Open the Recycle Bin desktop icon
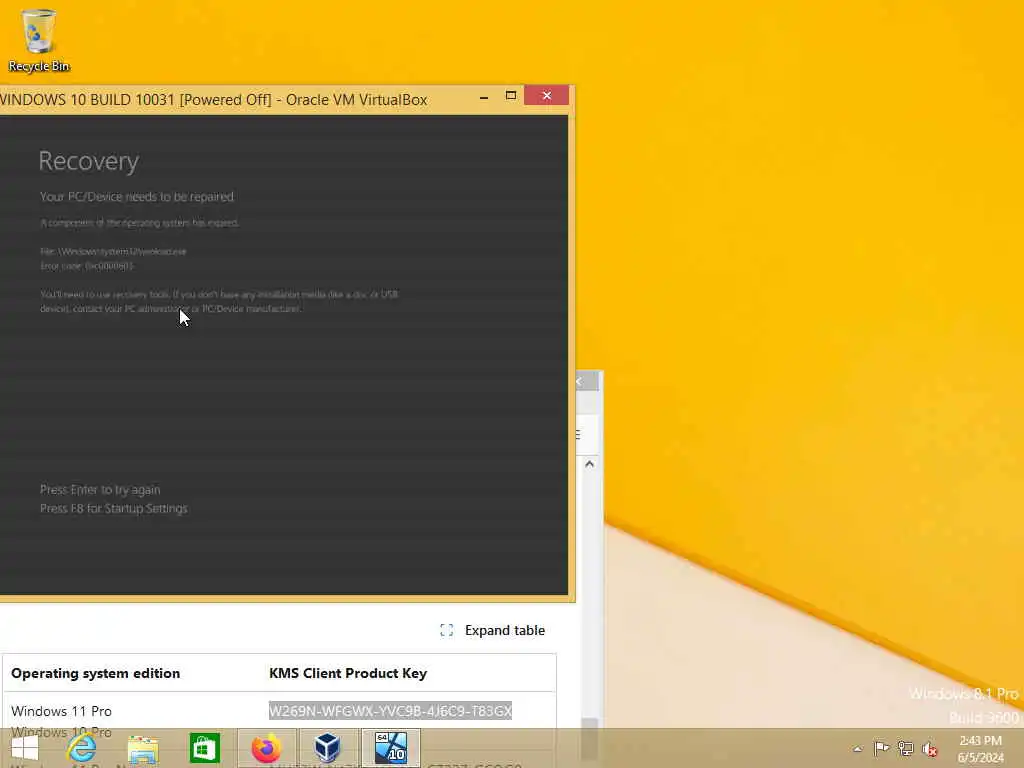 [39, 39]
